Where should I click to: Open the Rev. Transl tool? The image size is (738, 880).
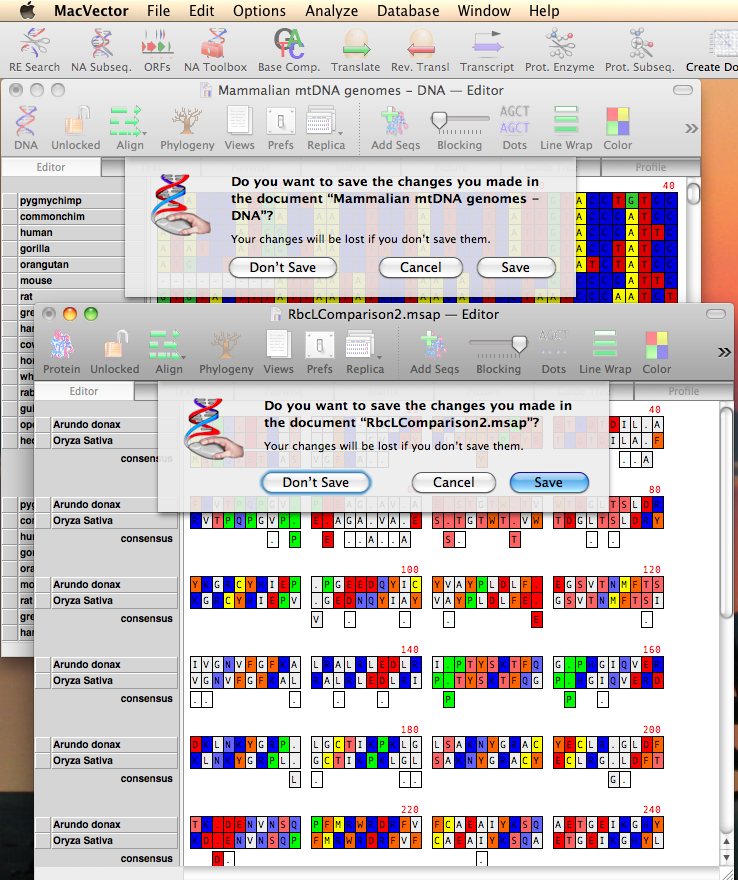point(421,44)
